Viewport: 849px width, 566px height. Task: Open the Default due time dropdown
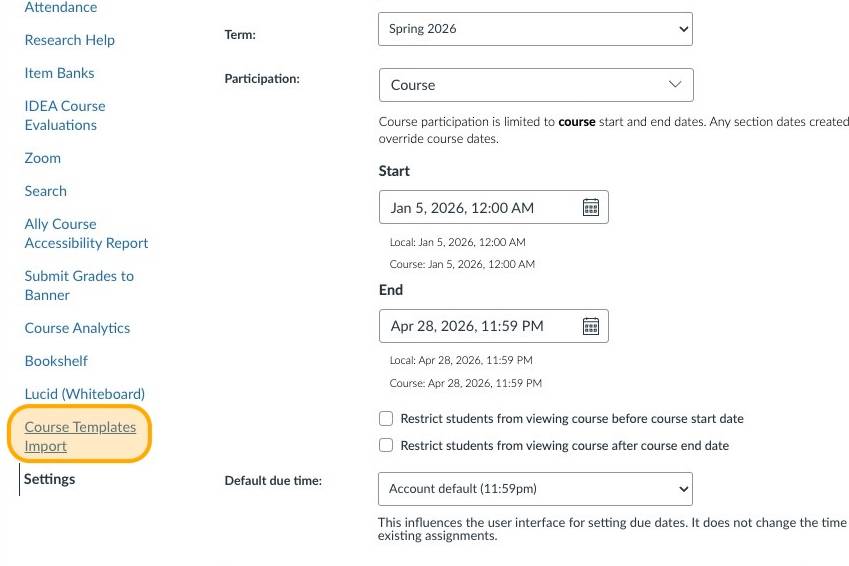click(535, 489)
